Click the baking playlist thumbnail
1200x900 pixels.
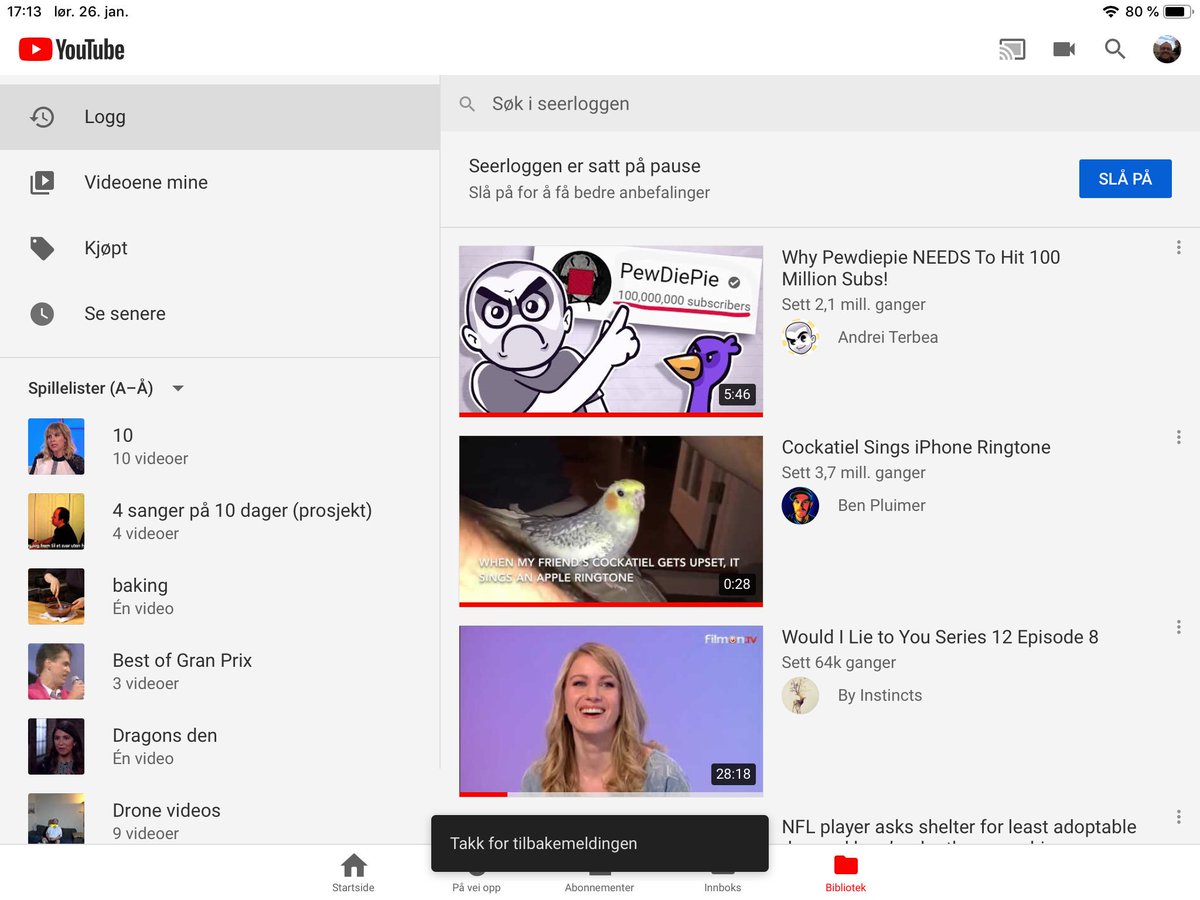pos(56,596)
